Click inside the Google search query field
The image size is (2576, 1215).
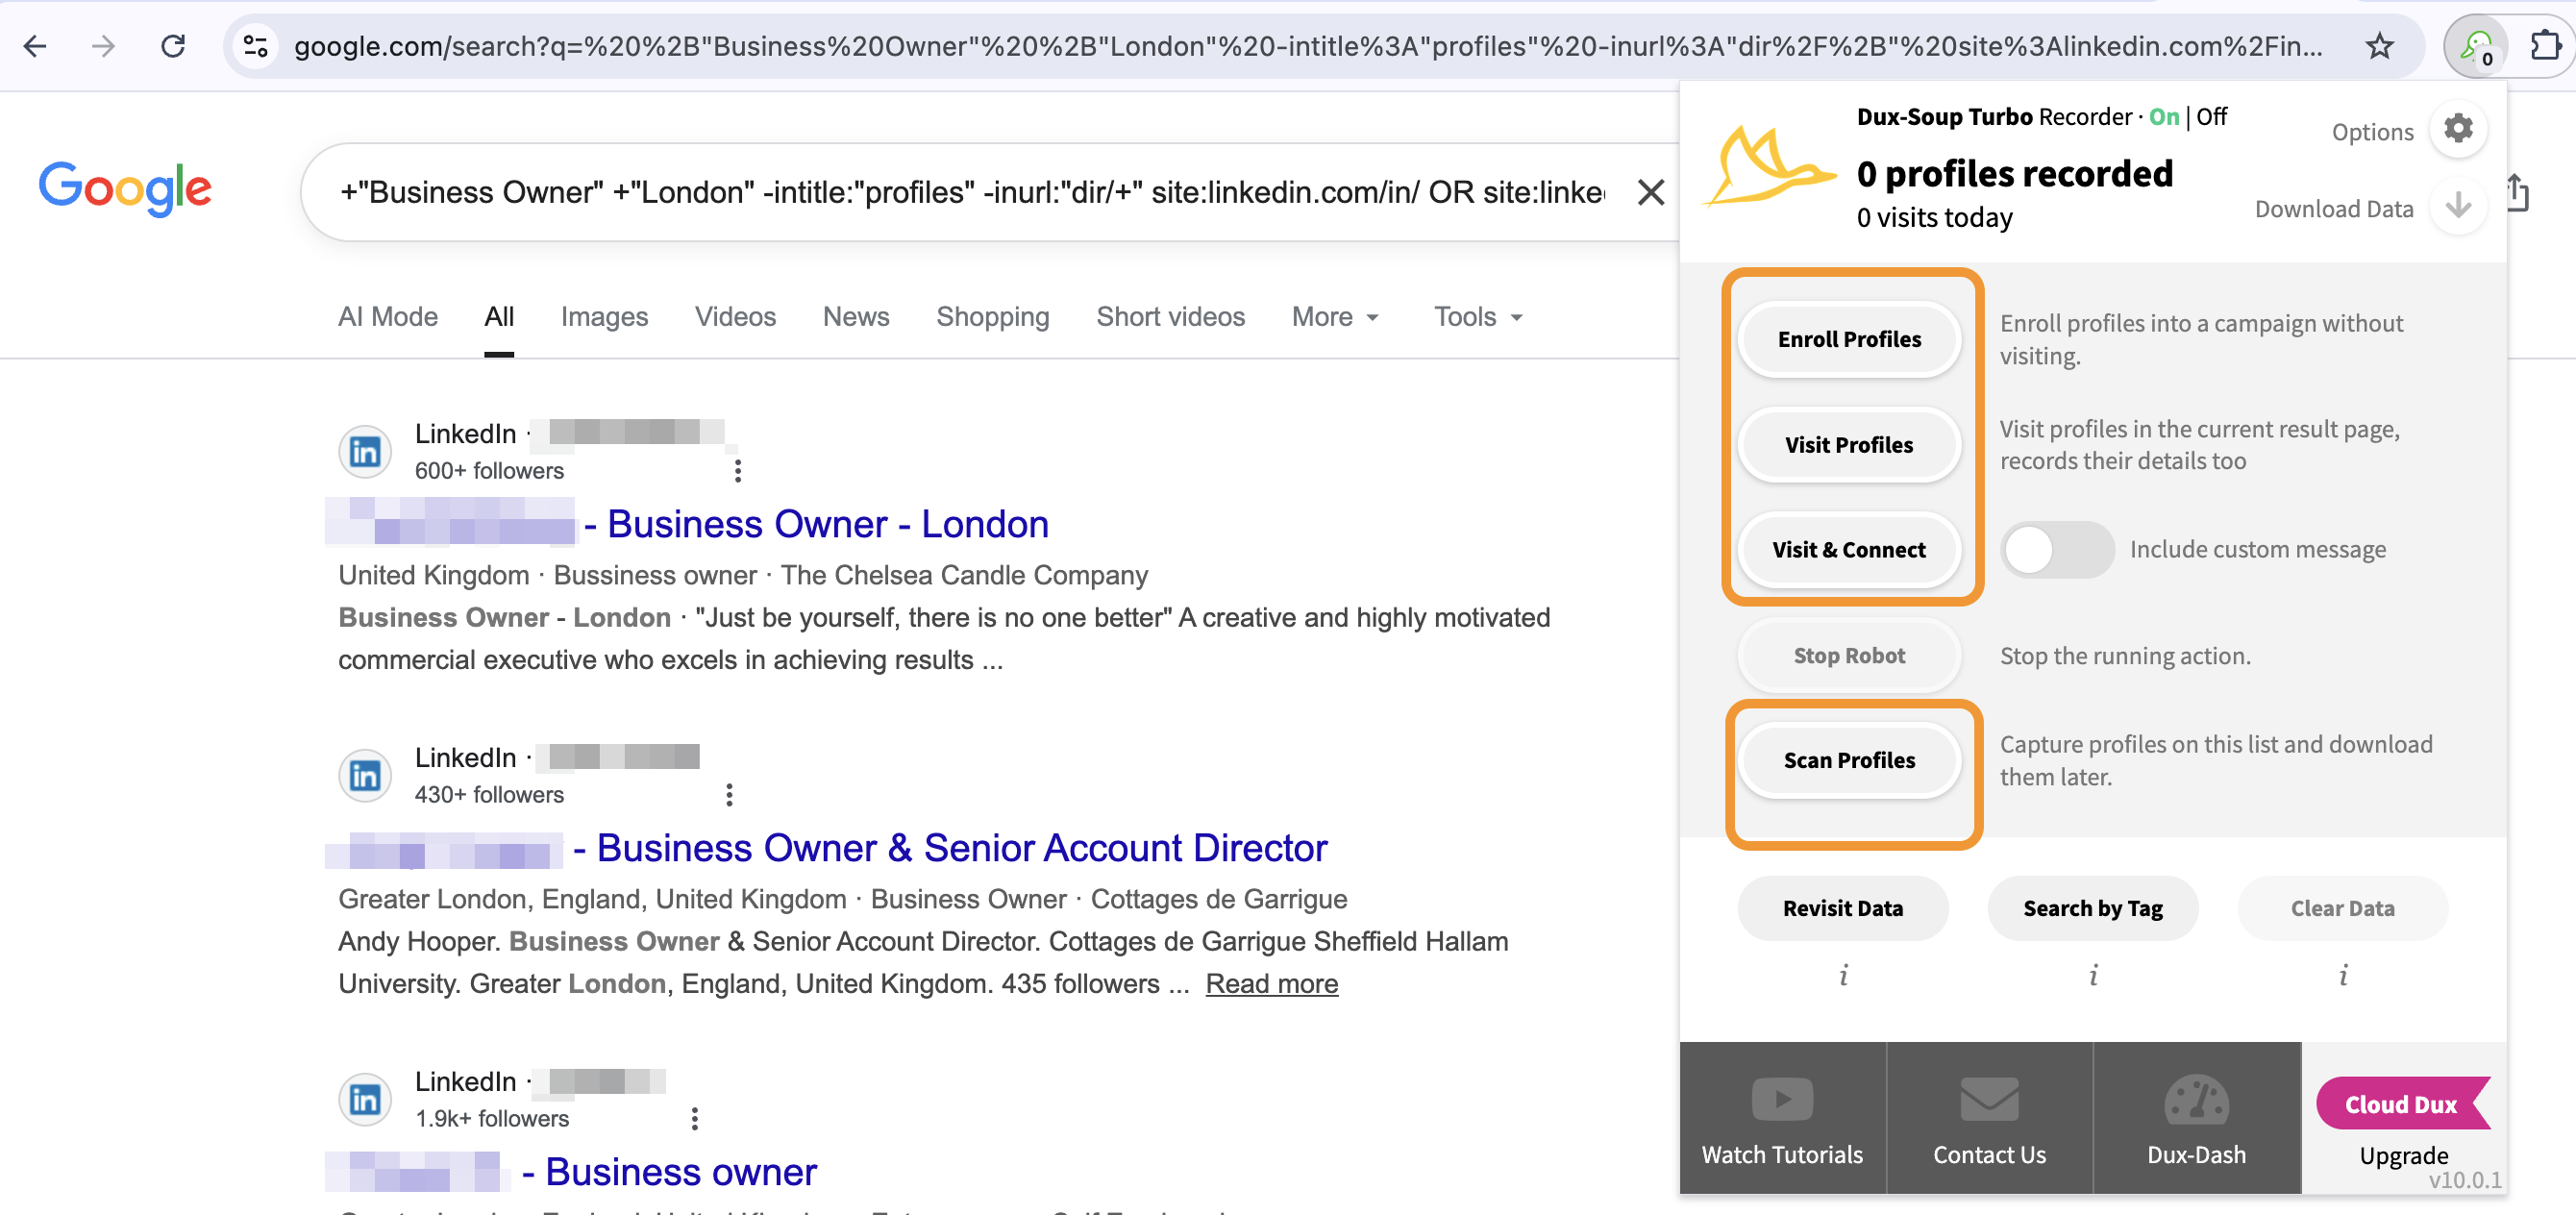(970, 192)
